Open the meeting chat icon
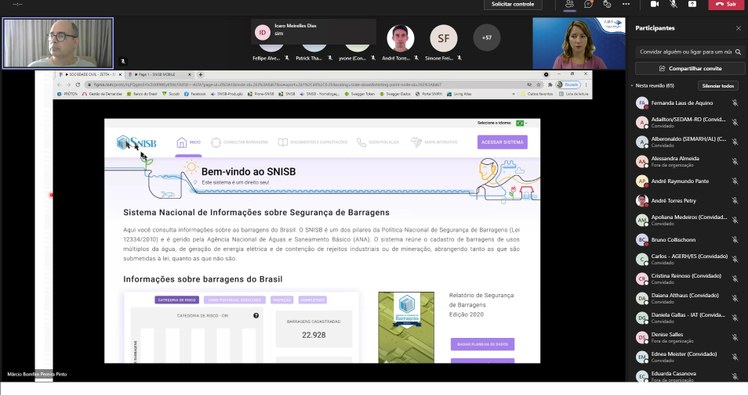748x395 pixels. pyautogui.click(x=588, y=4)
